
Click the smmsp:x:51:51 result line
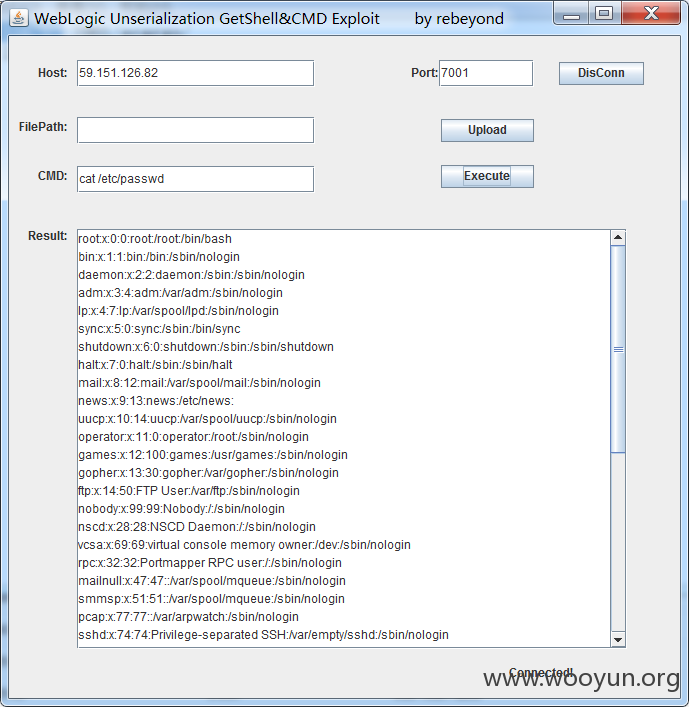click(211, 599)
